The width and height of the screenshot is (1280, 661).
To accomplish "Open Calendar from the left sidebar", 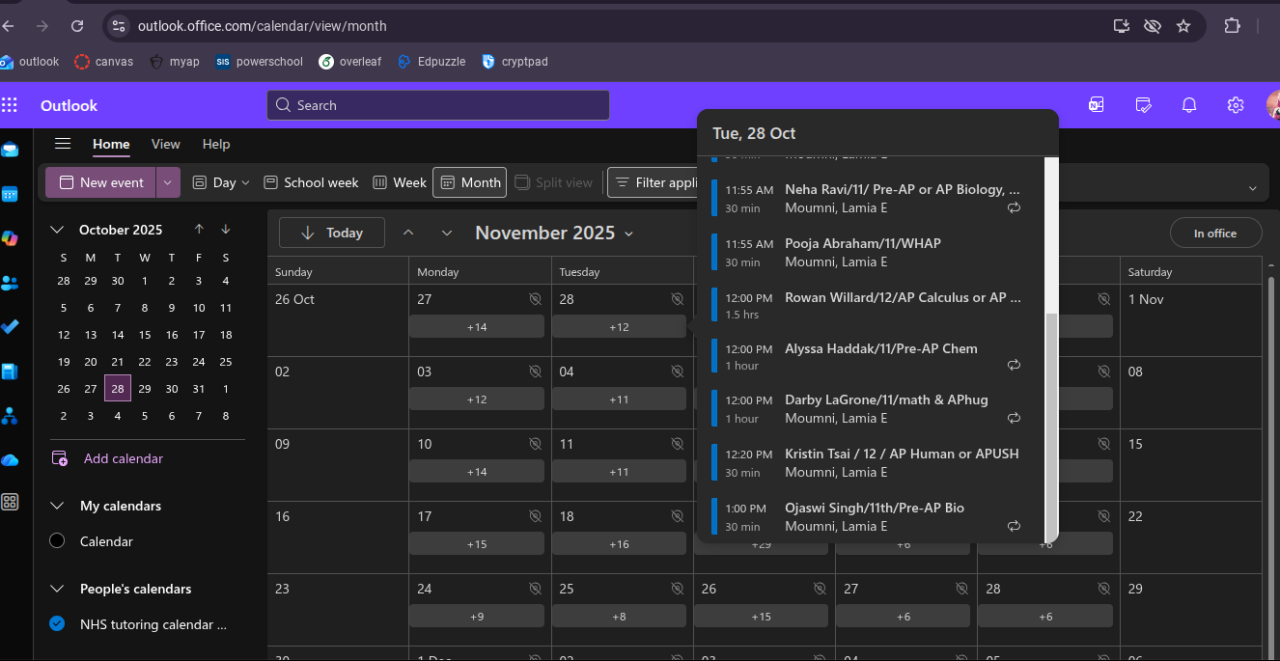I will [x=10, y=194].
